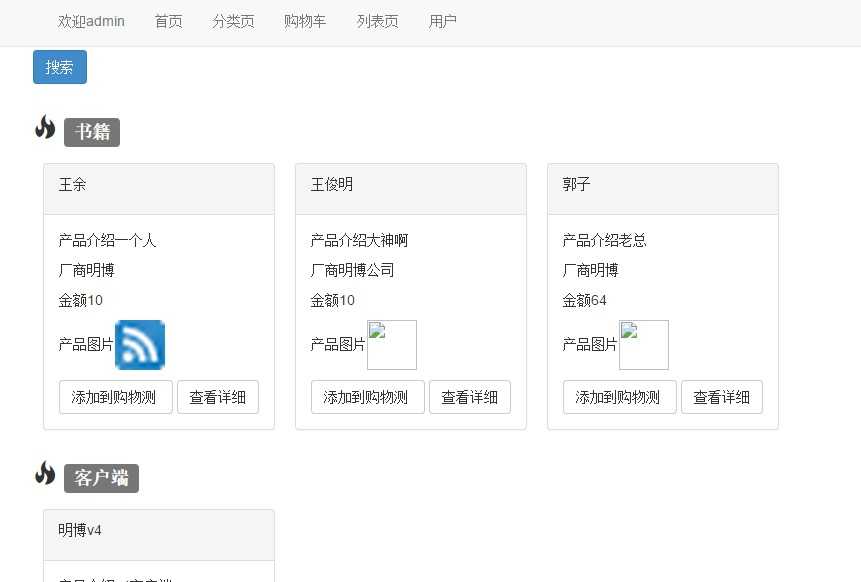Viewport: 861px width, 582px height.
Task: Click the text 产品介绍老总
Action: coord(605,240)
